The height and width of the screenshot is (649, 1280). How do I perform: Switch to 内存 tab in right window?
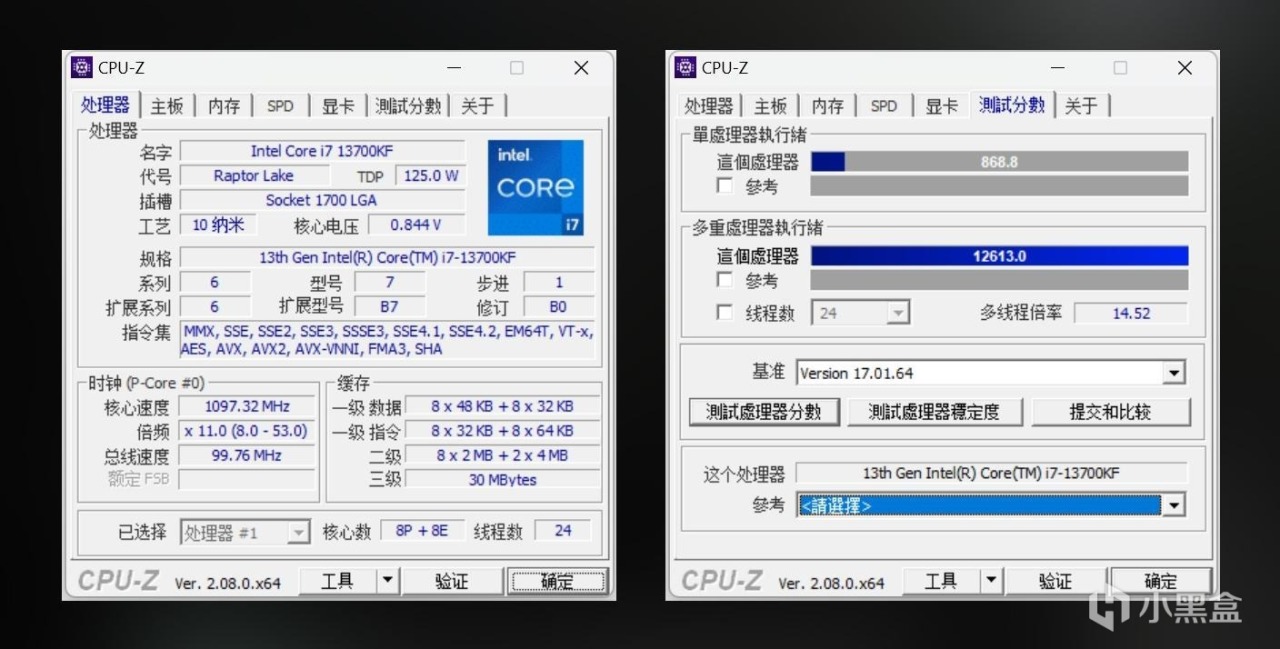coord(828,106)
